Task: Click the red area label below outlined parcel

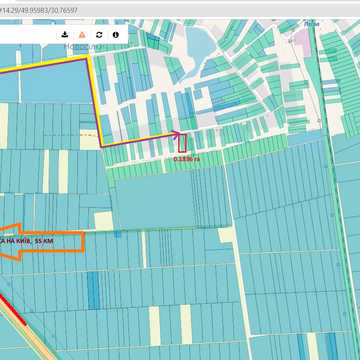Action: 187,159
